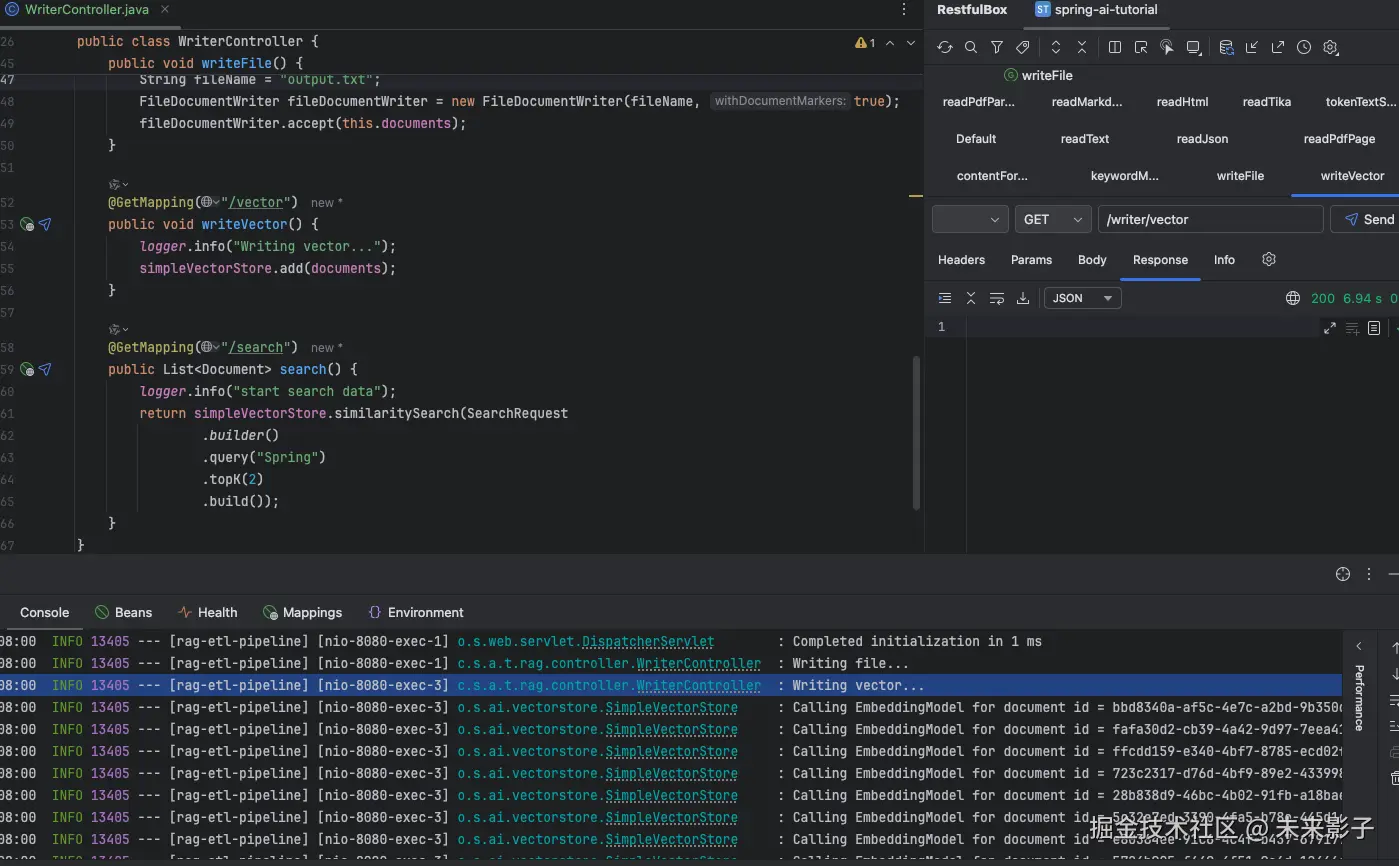Click the paper plane gutter icon beside writeVector
1399x866 pixels.
point(45,225)
